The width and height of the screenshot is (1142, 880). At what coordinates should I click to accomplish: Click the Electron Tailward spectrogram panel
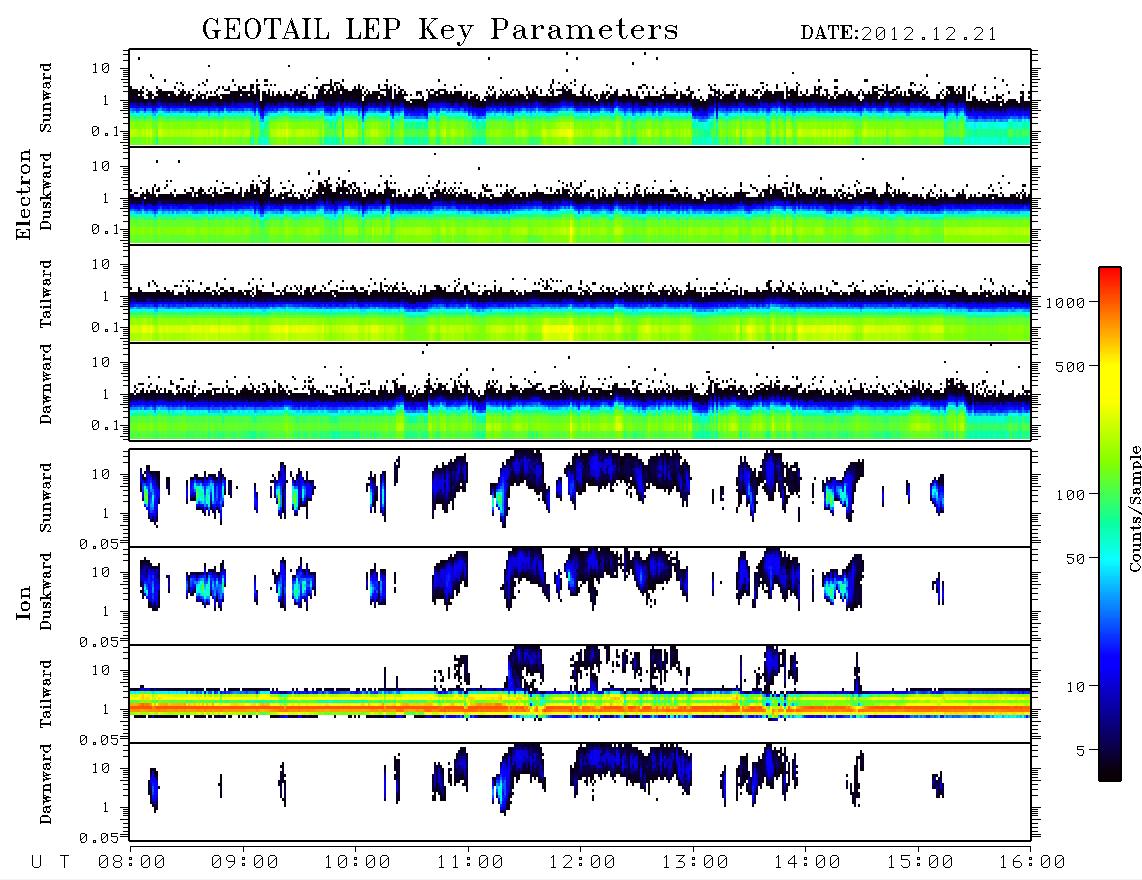[580, 294]
